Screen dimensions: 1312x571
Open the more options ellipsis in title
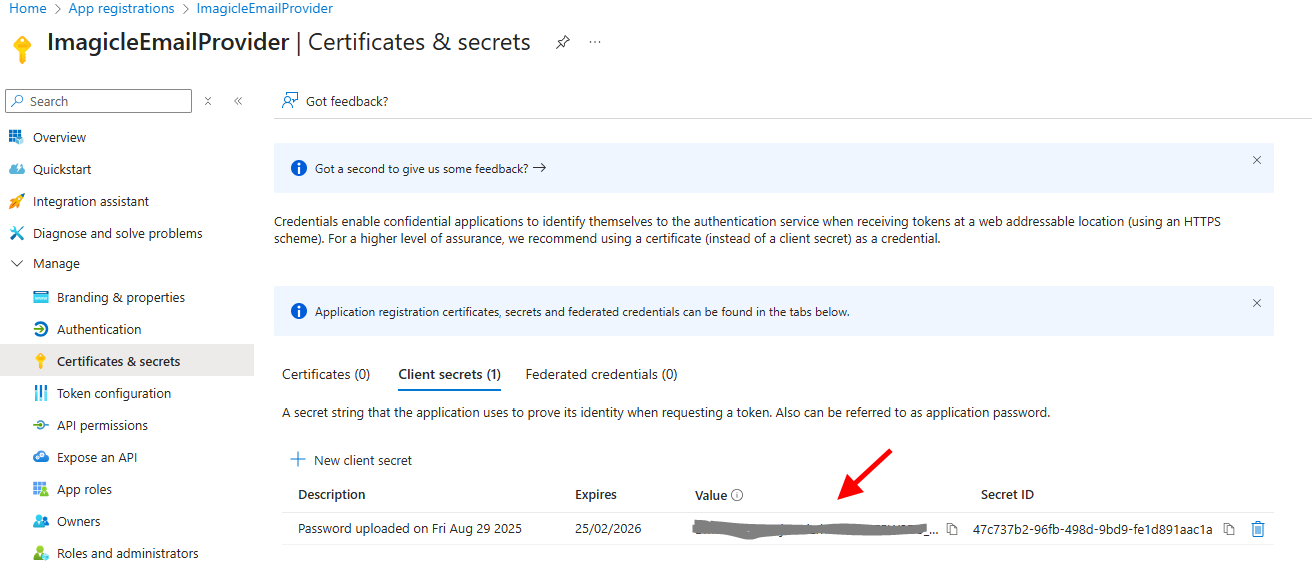(x=595, y=42)
